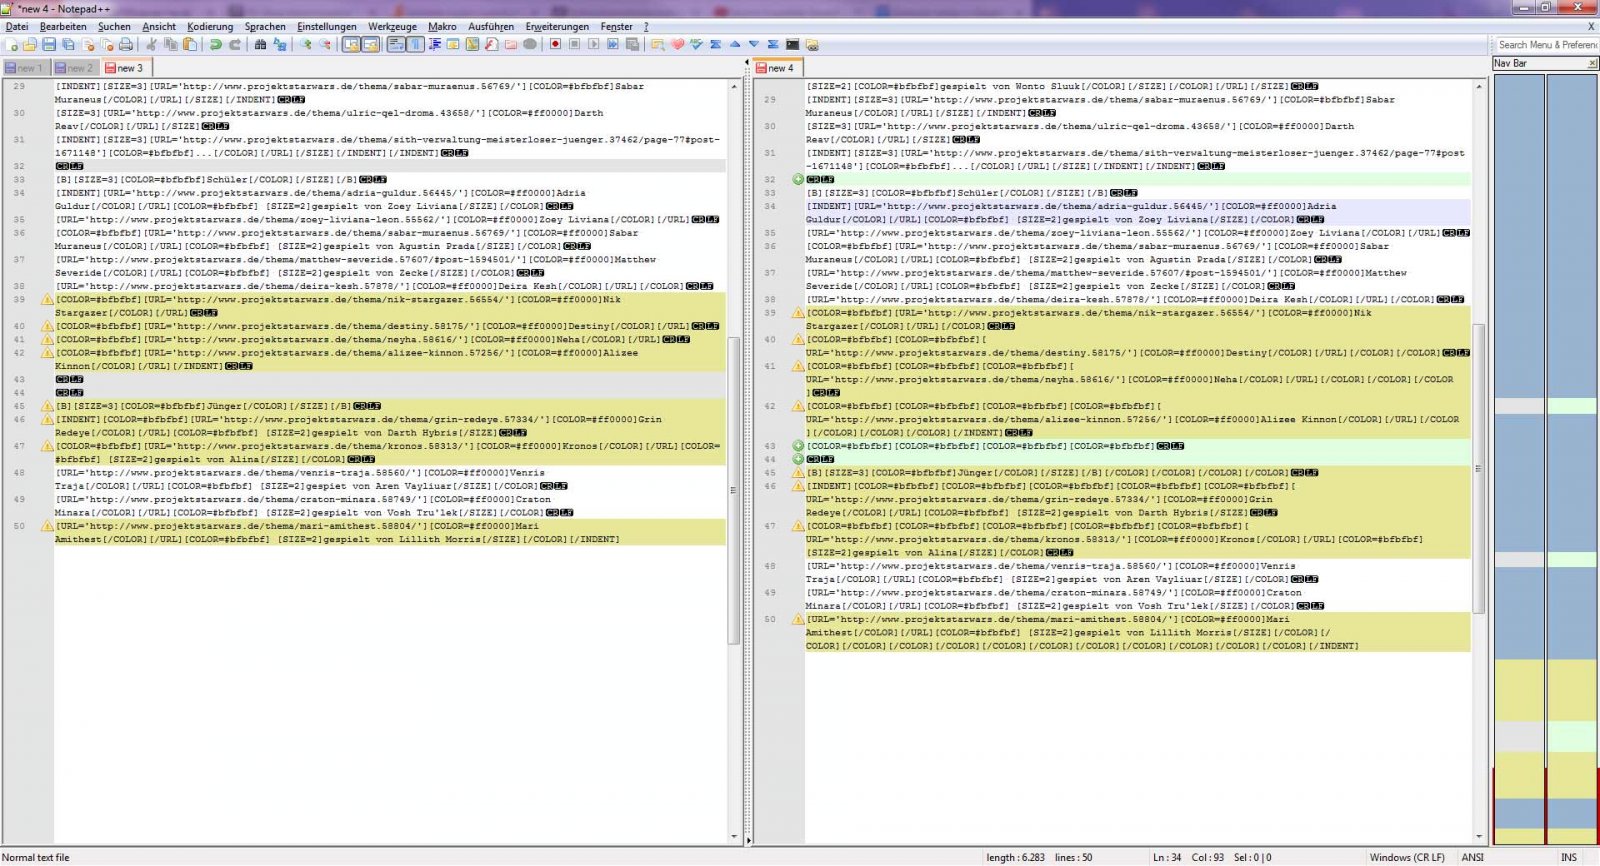Viewport: 1600px width, 866px height.
Task: Click the Save All toolbar icon
Action: pyautogui.click(x=68, y=44)
